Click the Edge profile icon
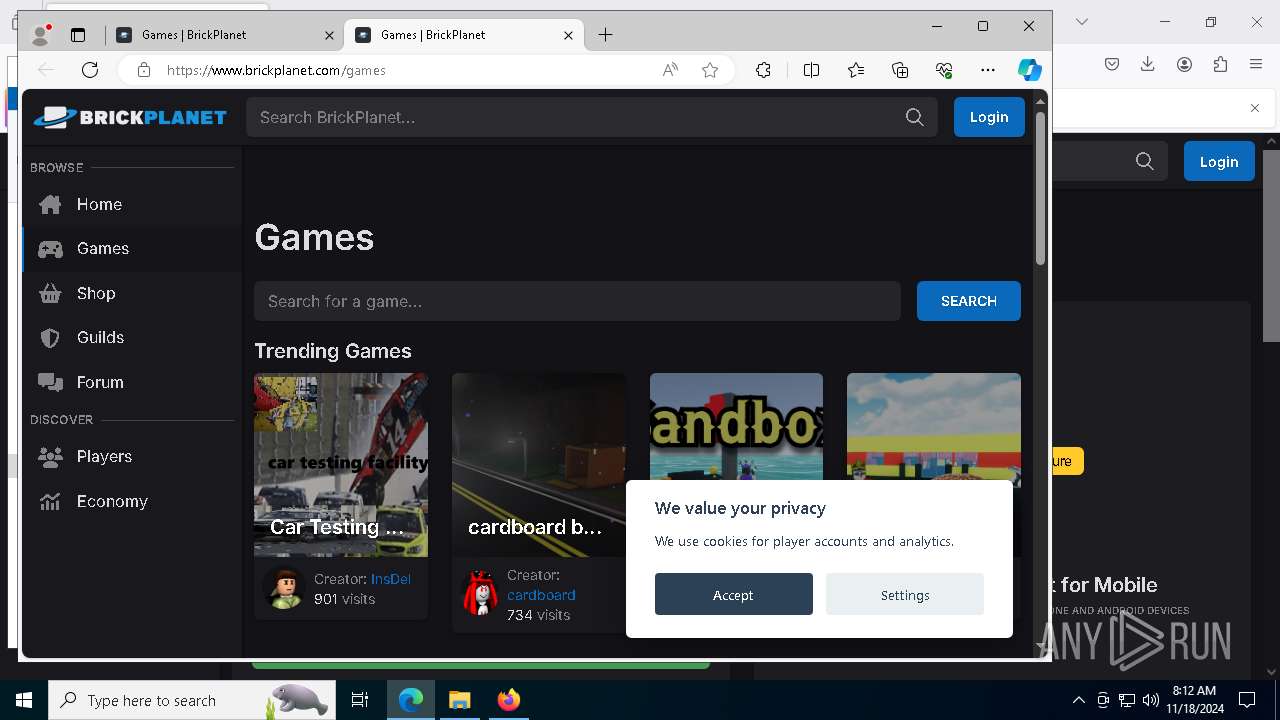This screenshot has height=720, width=1280. [x=41, y=35]
